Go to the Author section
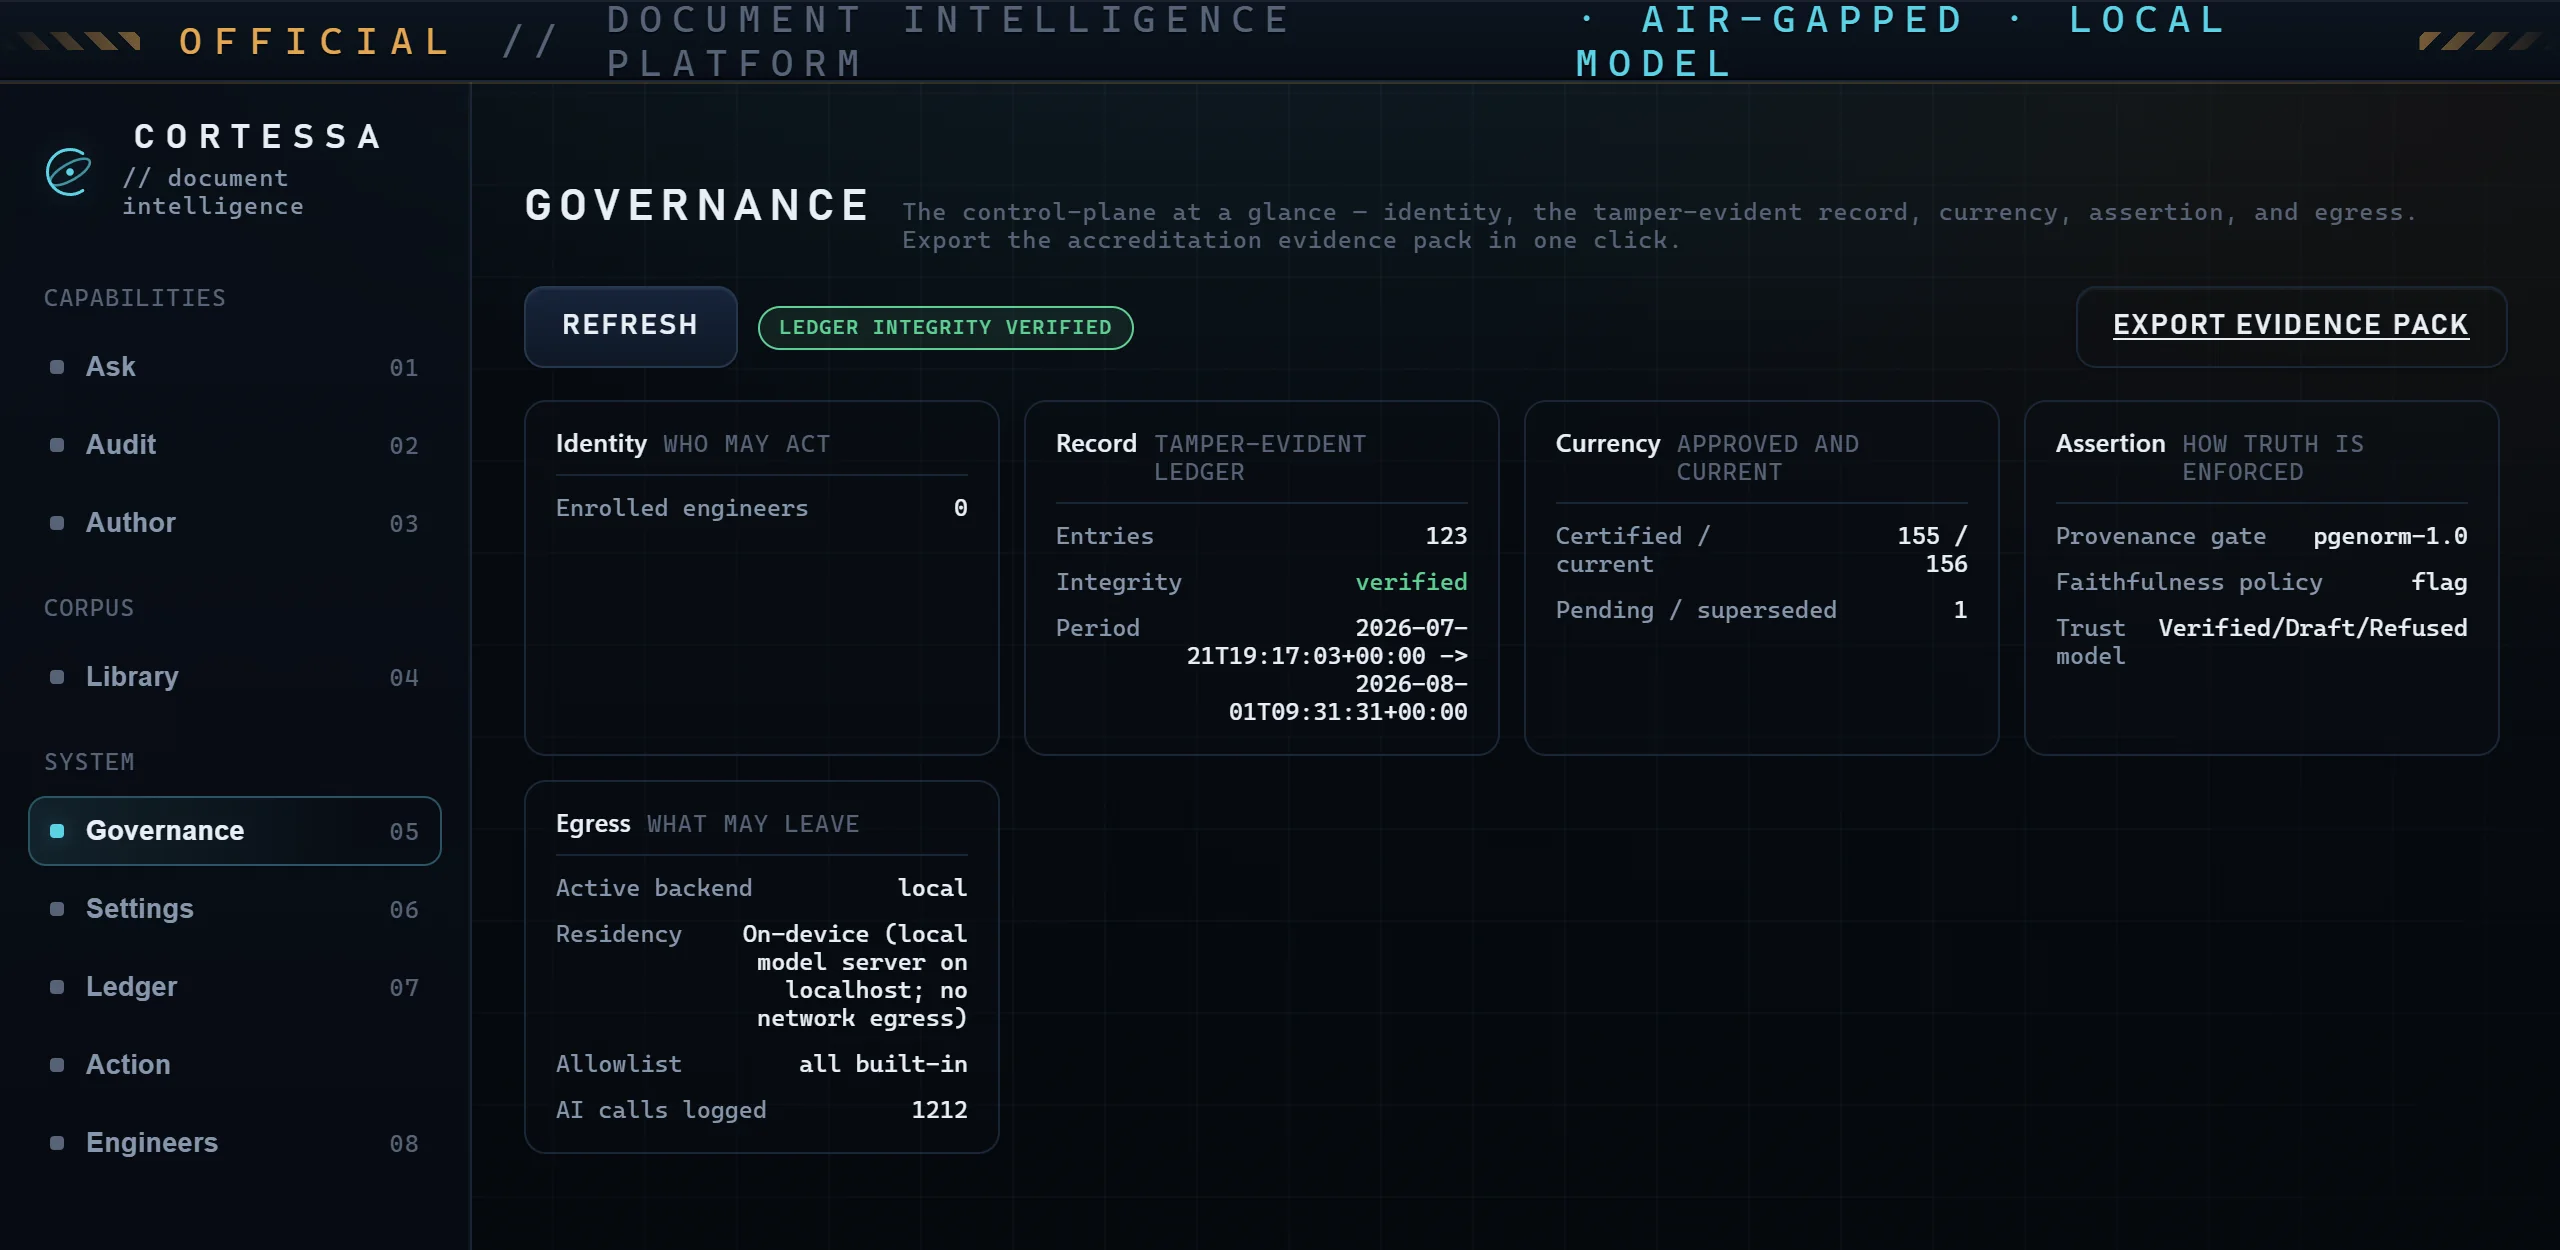The width and height of the screenshot is (2560, 1250). point(235,523)
